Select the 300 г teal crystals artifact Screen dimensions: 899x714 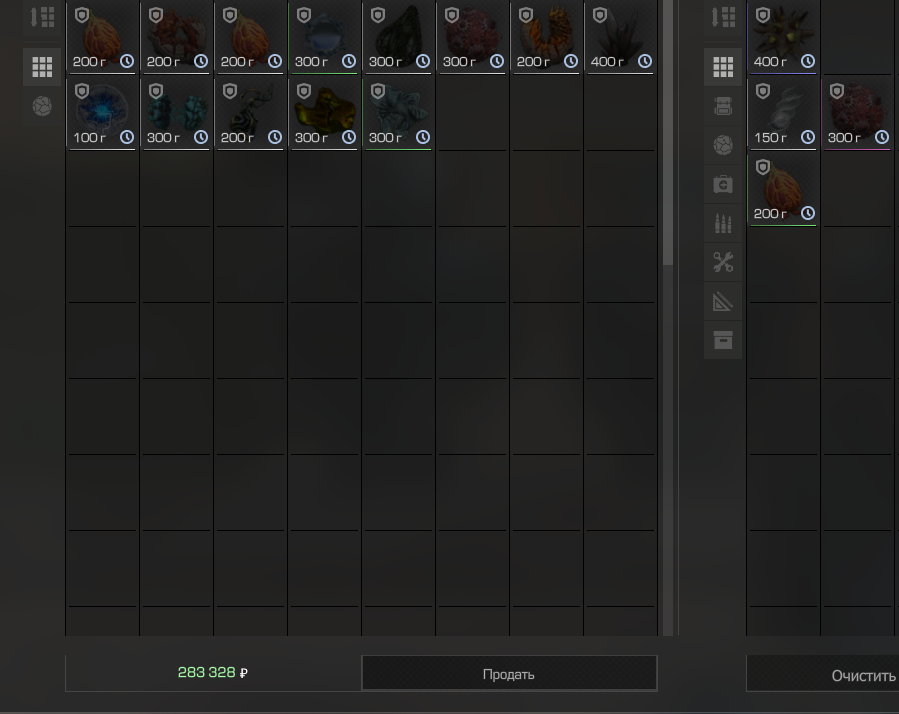176,114
